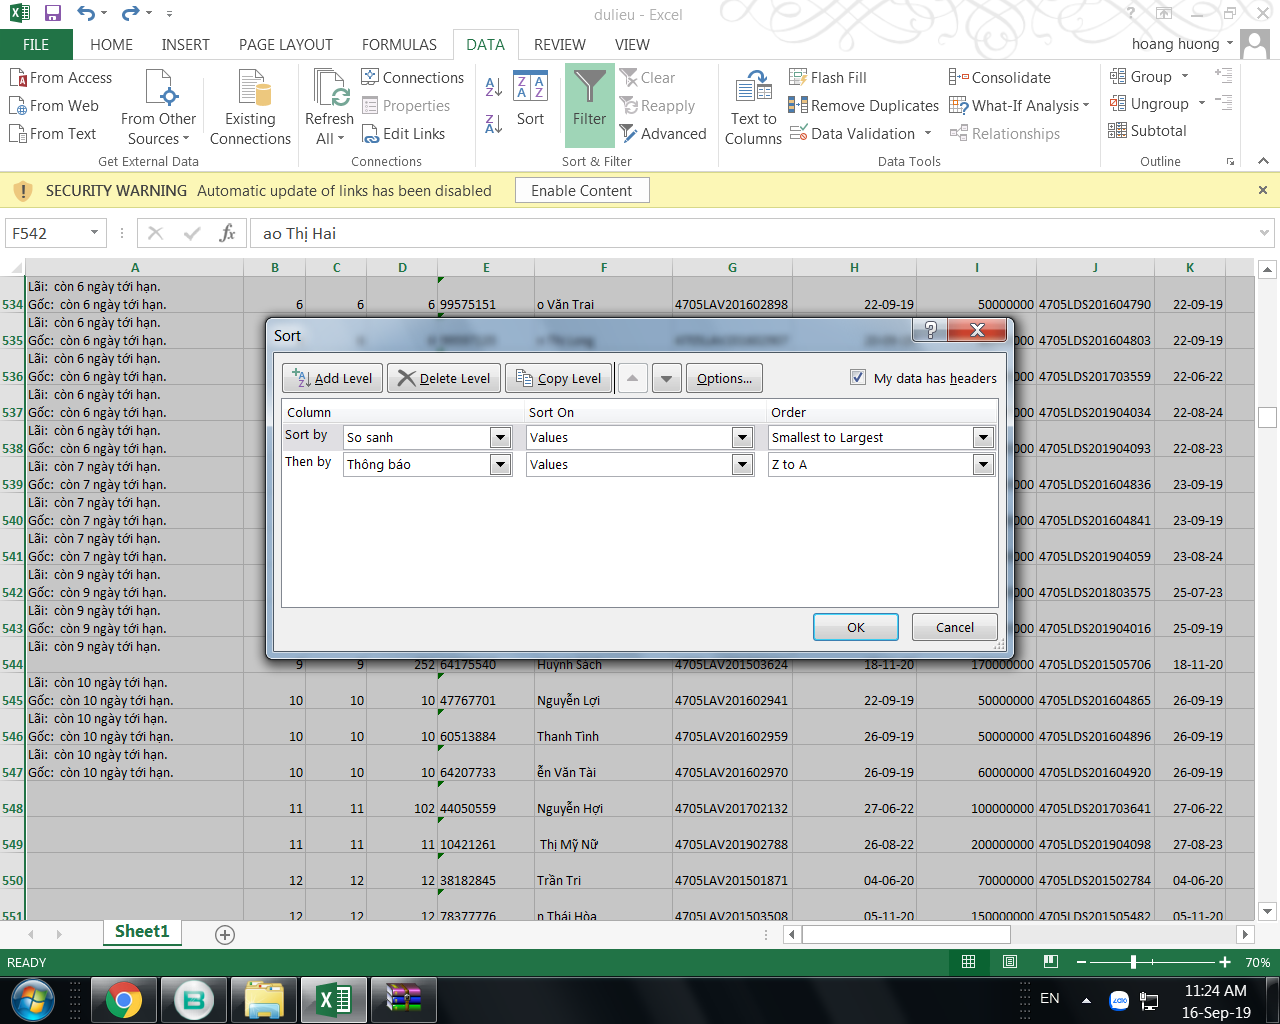Screen dimensions: 1280x1024
Task: Click Windows Start button
Action: [33, 999]
